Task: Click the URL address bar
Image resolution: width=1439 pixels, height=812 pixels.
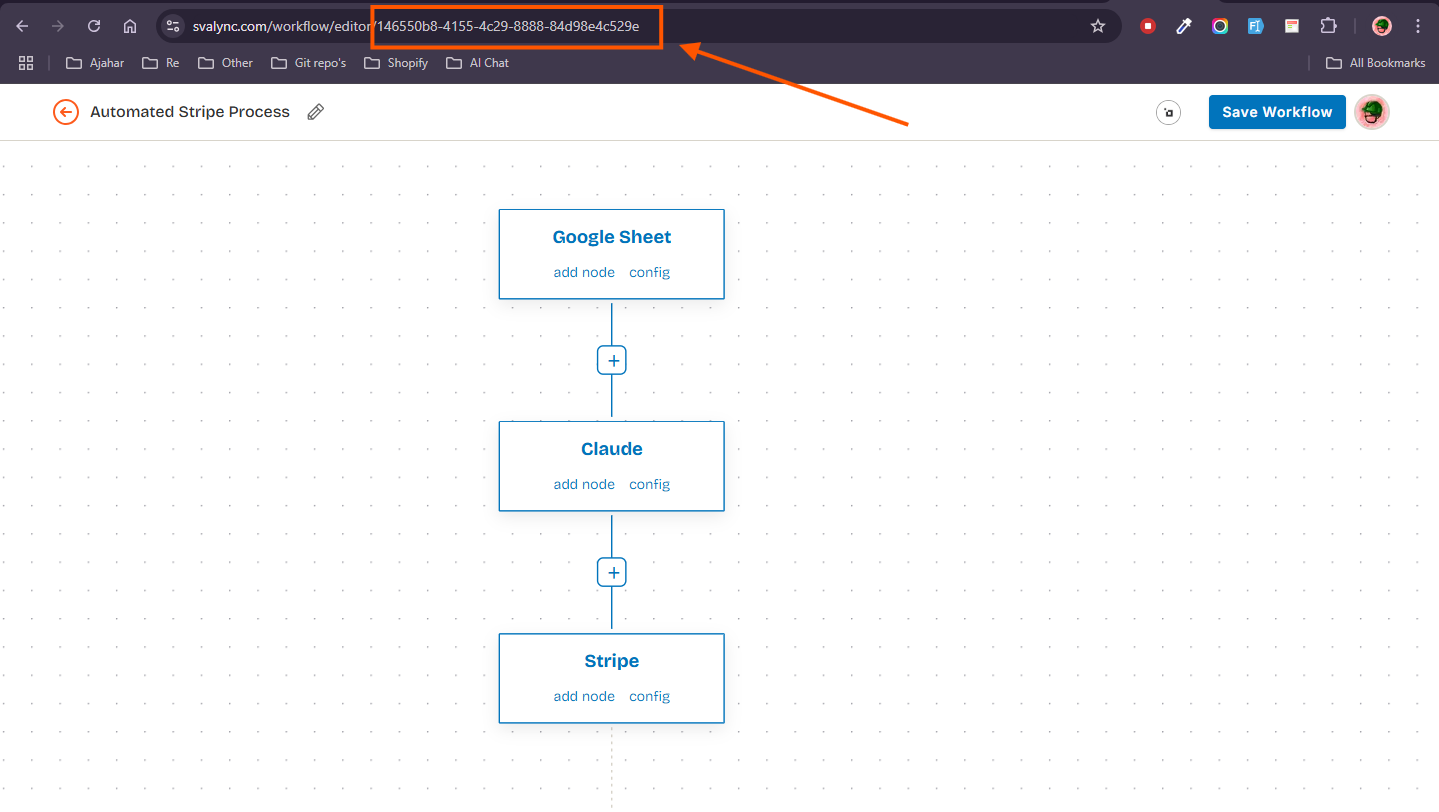Action: point(639,26)
